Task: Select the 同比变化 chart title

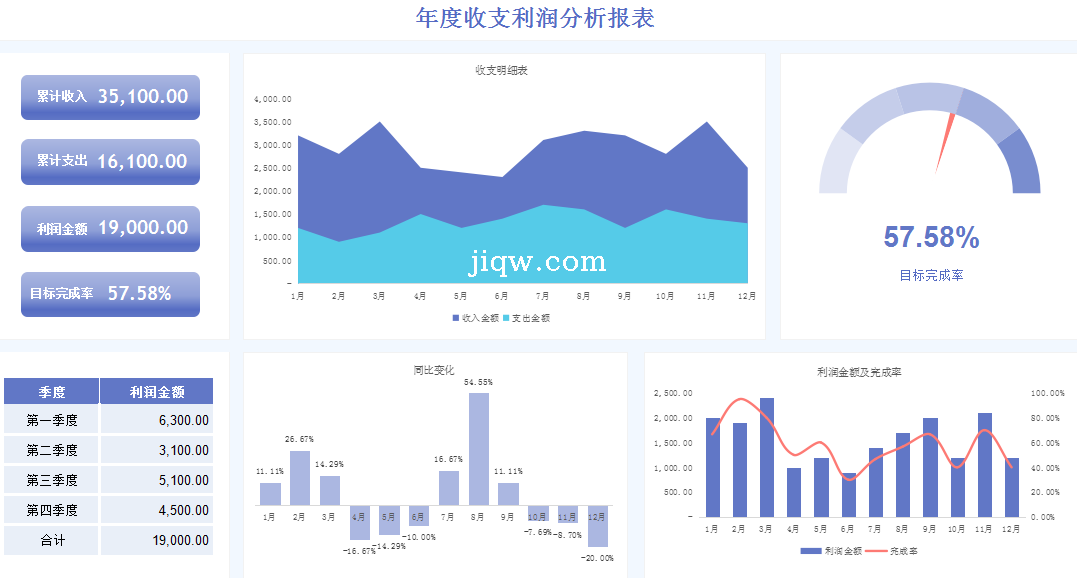Action: pyautogui.click(x=434, y=370)
